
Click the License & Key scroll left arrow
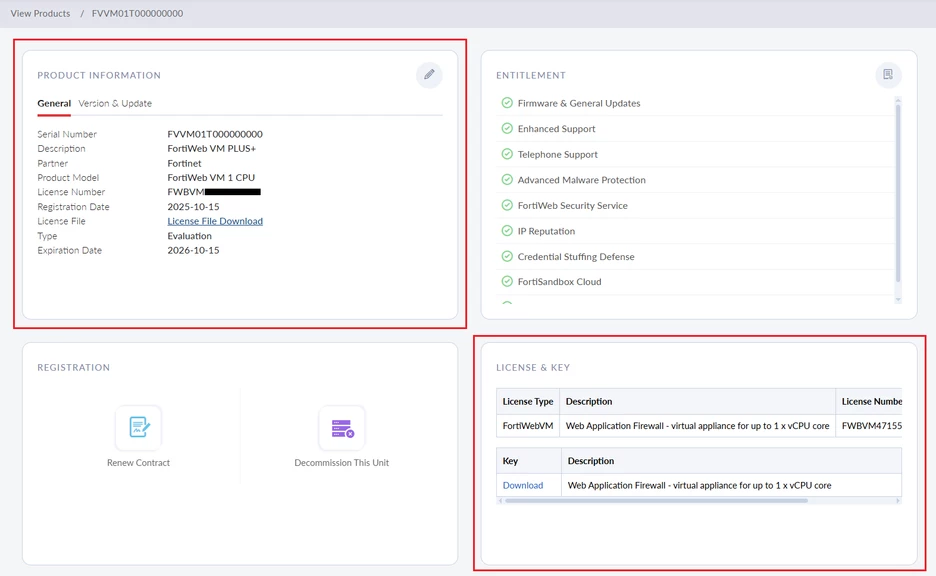tap(500, 501)
